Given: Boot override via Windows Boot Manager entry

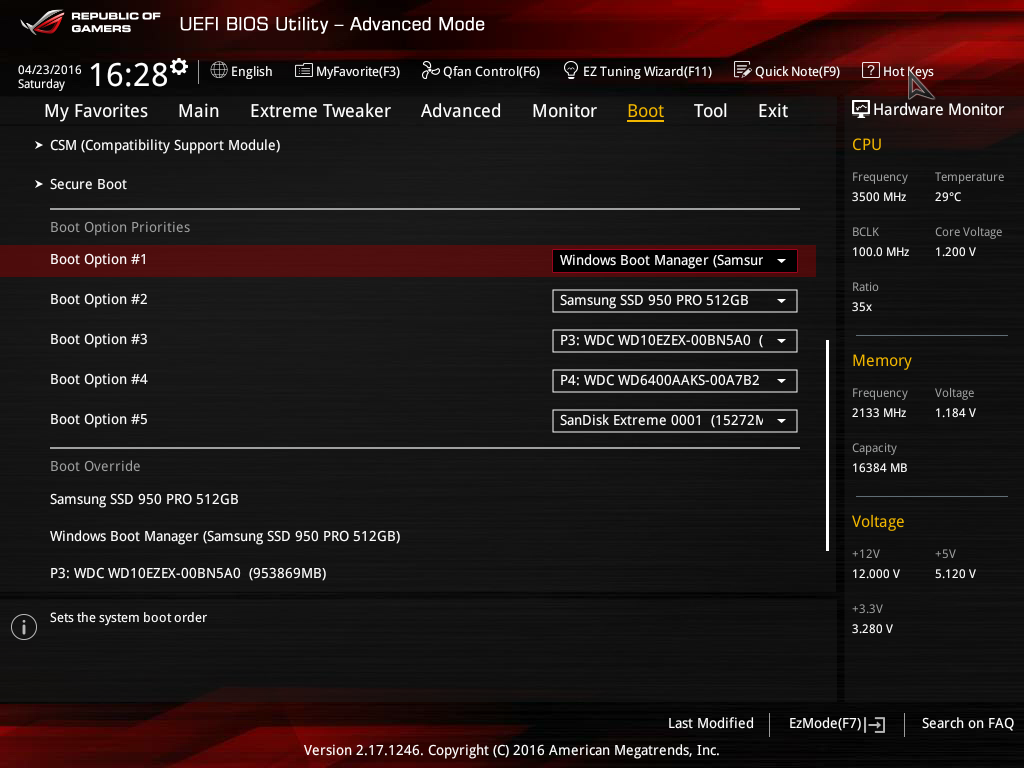Looking at the screenshot, I should [x=225, y=536].
